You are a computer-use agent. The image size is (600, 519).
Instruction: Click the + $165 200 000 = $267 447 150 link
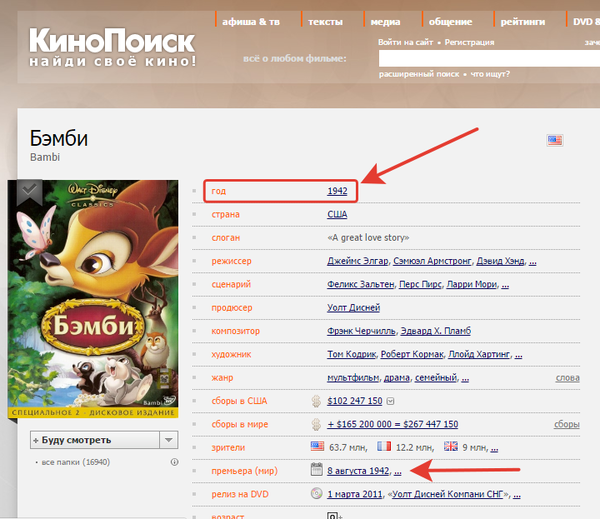[x=393, y=424]
